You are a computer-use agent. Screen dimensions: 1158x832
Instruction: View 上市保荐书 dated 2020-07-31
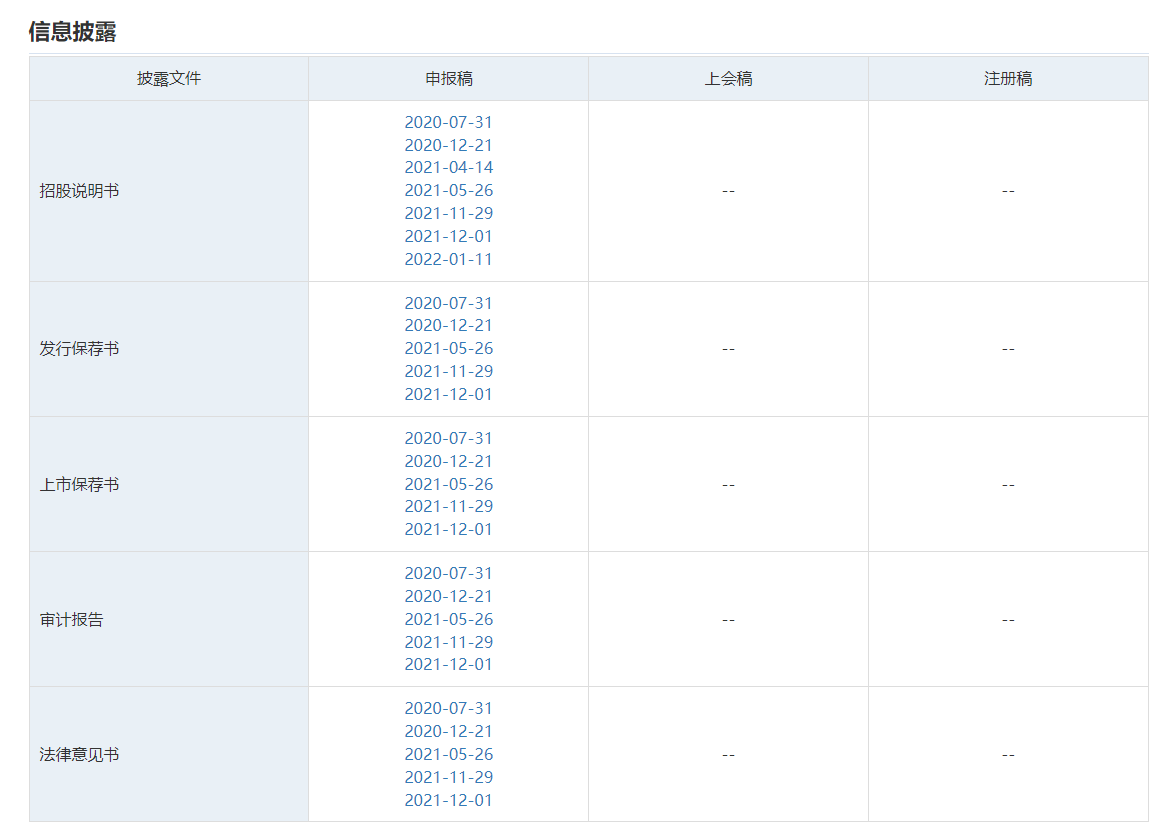tap(448, 438)
